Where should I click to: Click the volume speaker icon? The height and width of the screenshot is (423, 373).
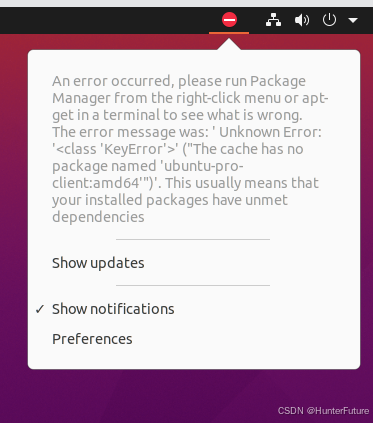tap(302, 20)
